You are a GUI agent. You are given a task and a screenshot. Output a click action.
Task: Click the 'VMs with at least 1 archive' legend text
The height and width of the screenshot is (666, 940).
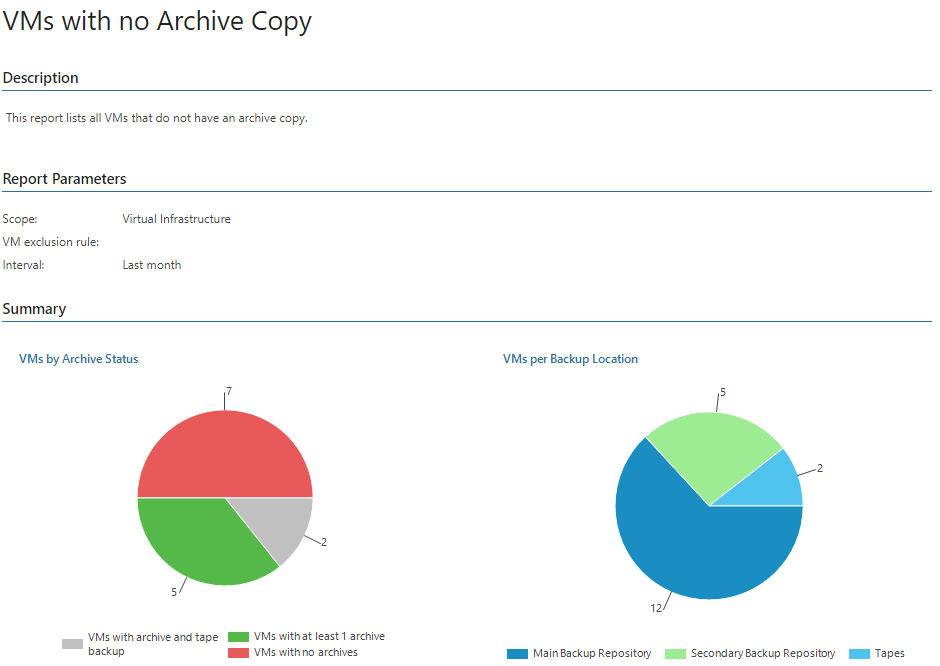click(320, 637)
